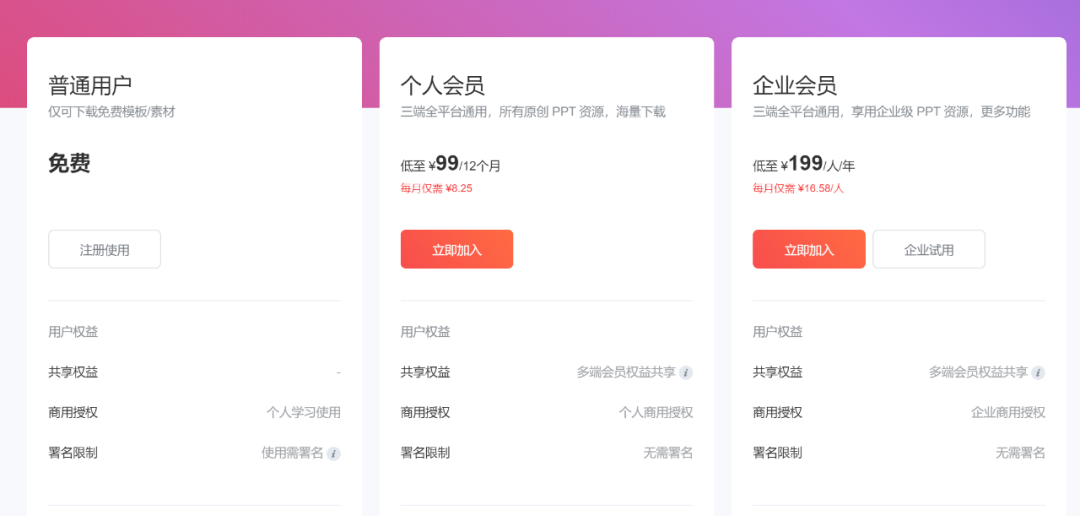Click the ¥199 price in 企业会员
1080x516 pixels.
(802, 164)
